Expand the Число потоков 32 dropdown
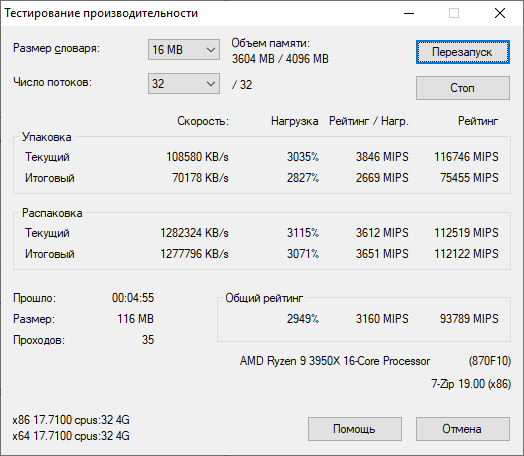The image size is (524, 456). tap(184, 84)
